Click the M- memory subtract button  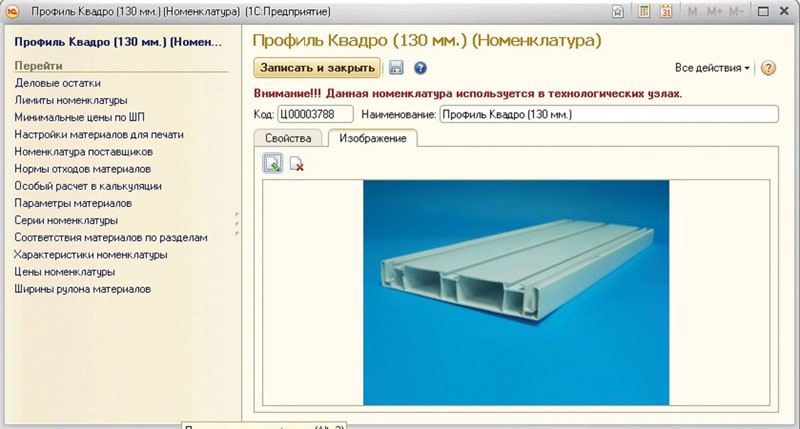(736, 11)
